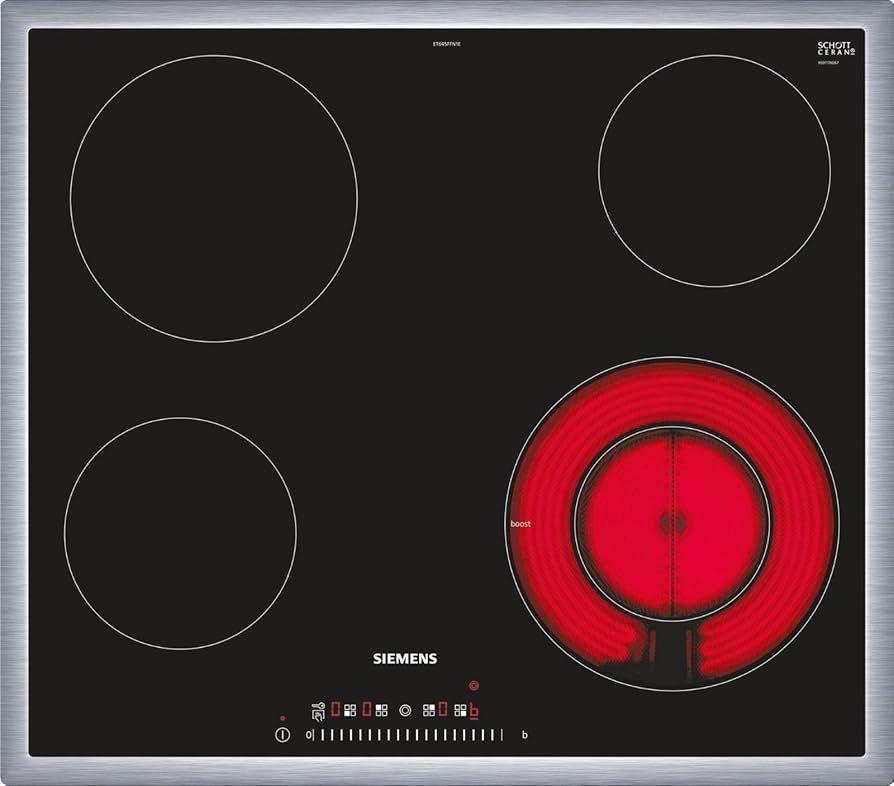Tap the 0 mark on the power slider
The height and width of the screenshot is (786, 894).
coord(307,732)
